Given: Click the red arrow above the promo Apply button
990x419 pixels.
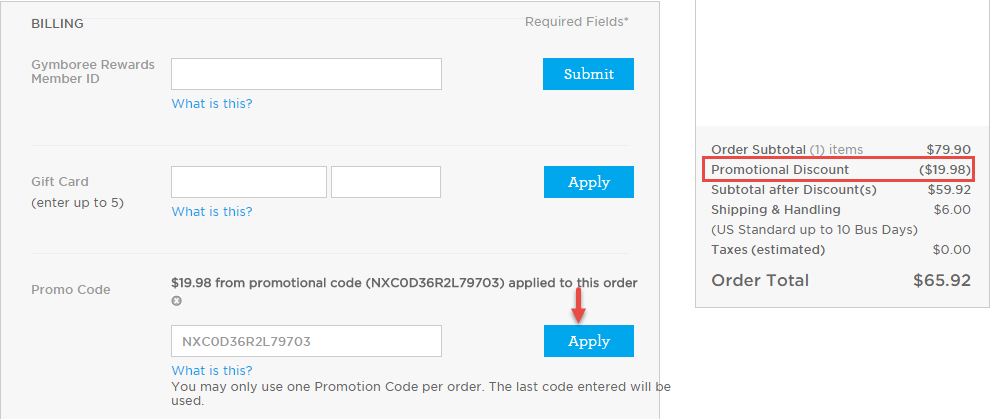Looking at the screenshot, I should [x=579, y=306].
